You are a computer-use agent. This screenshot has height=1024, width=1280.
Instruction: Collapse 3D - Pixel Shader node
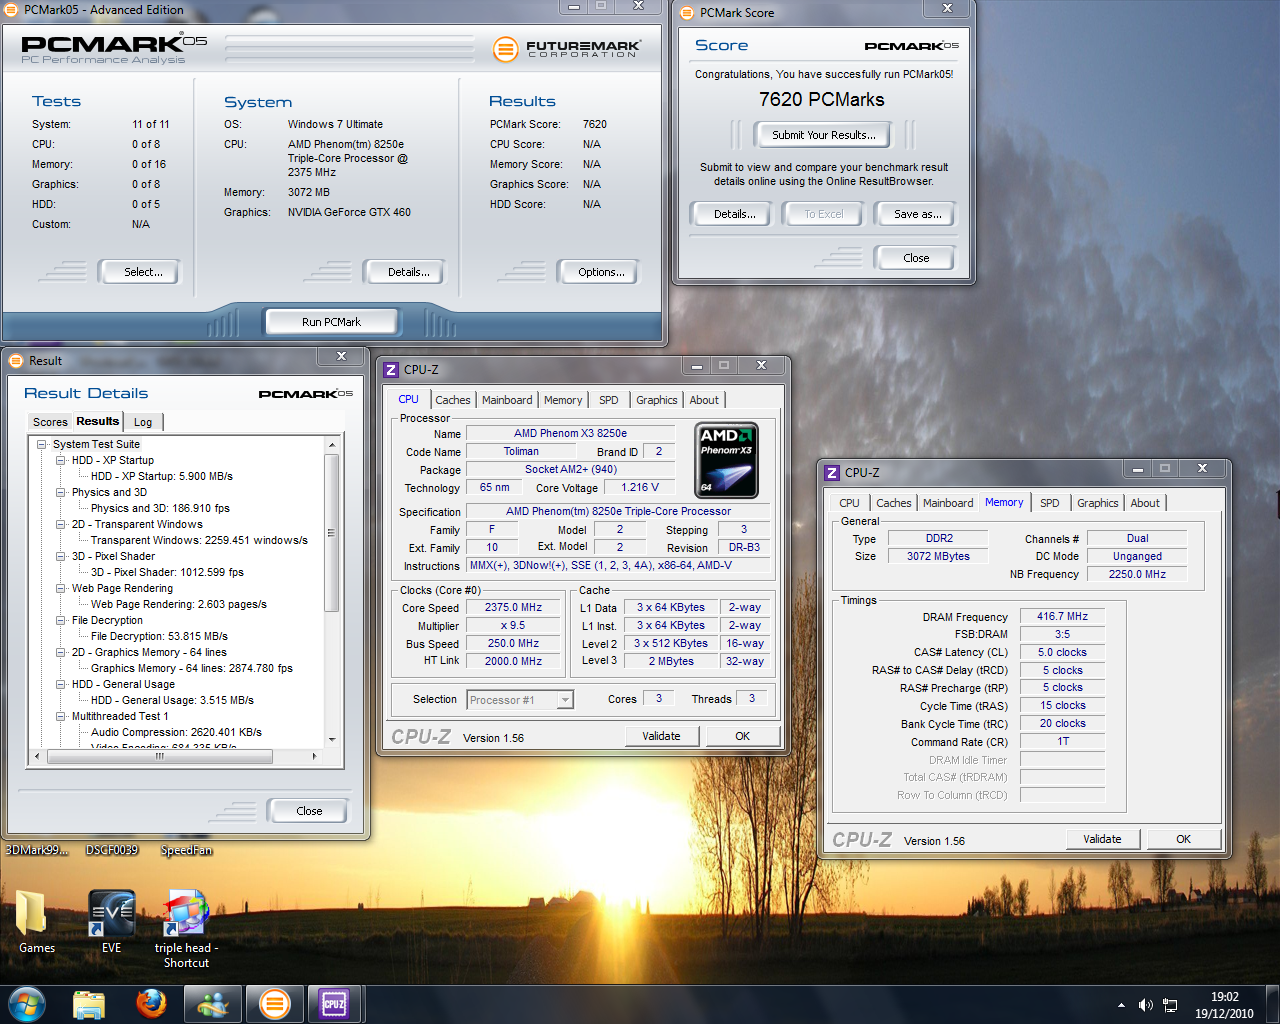61,557
